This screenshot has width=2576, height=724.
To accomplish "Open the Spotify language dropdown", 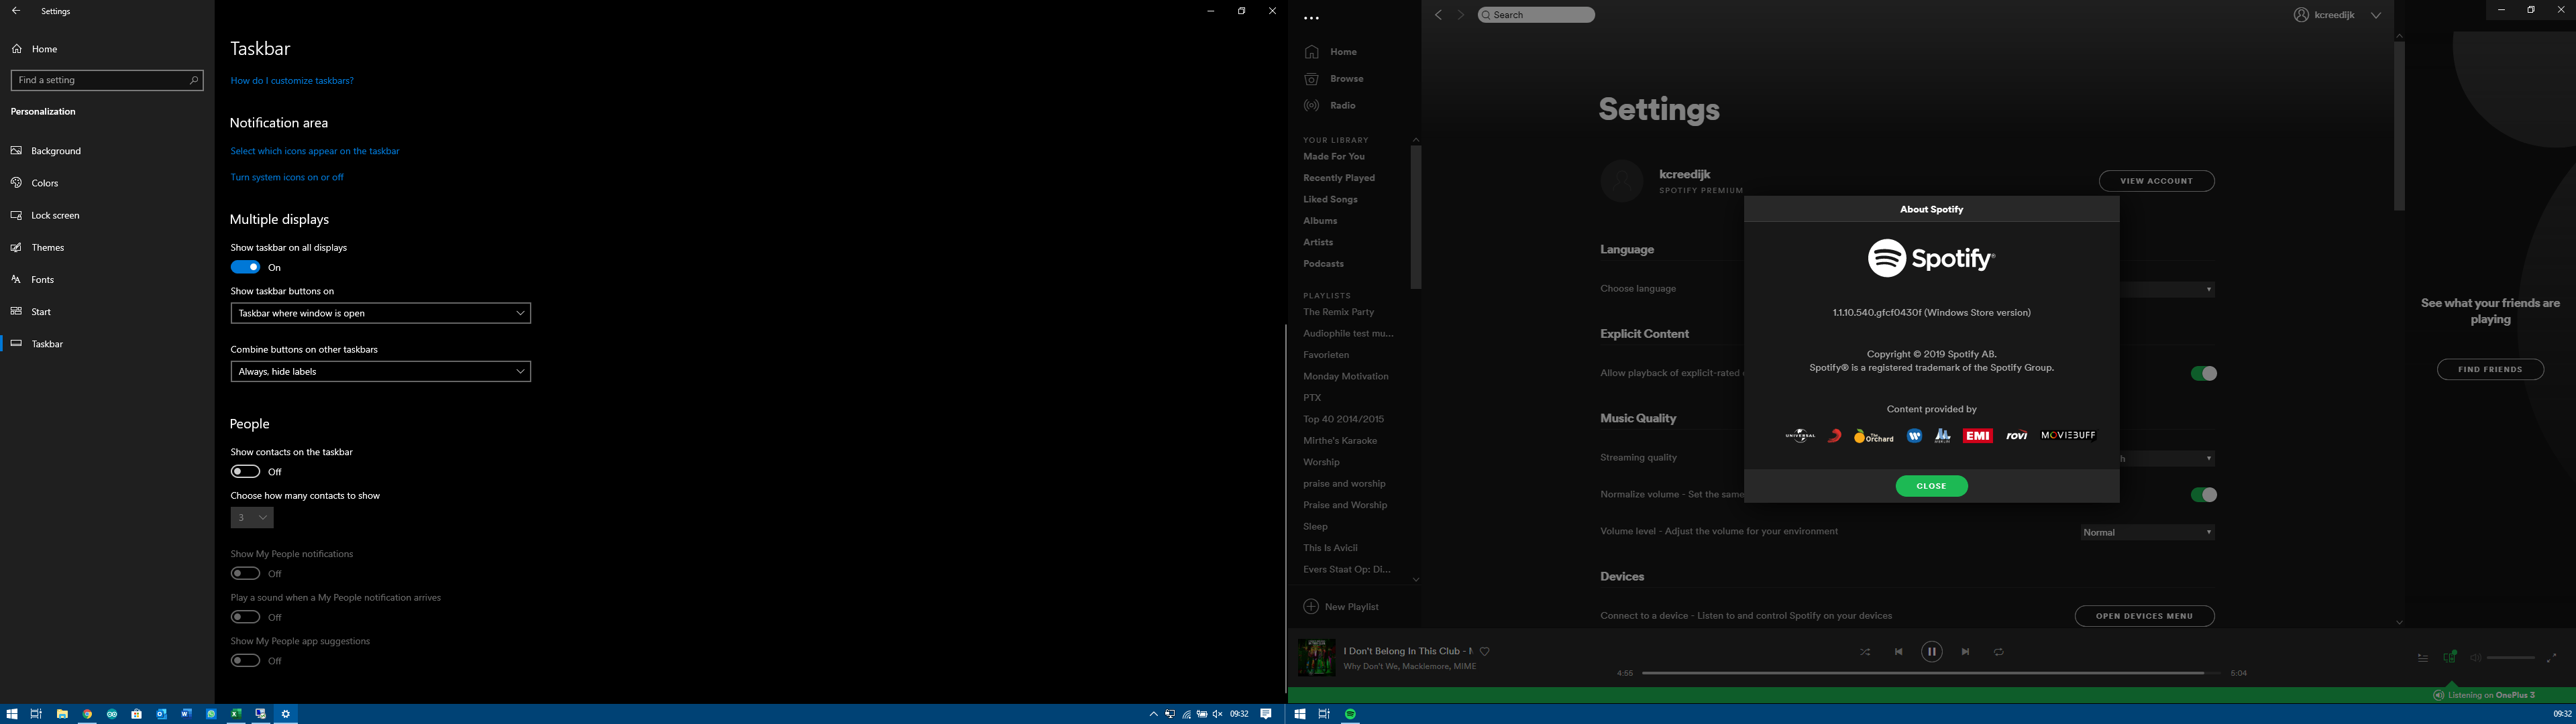I will click(x=2167, y=290).
